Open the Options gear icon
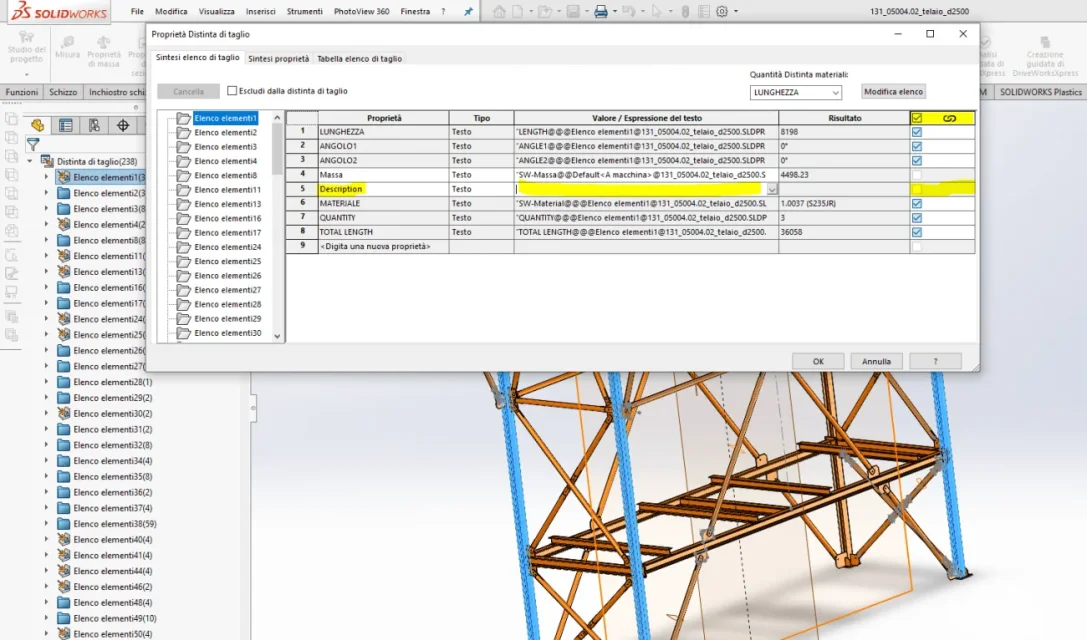Viewport: 1087px width, 640px height. point(722,11)
